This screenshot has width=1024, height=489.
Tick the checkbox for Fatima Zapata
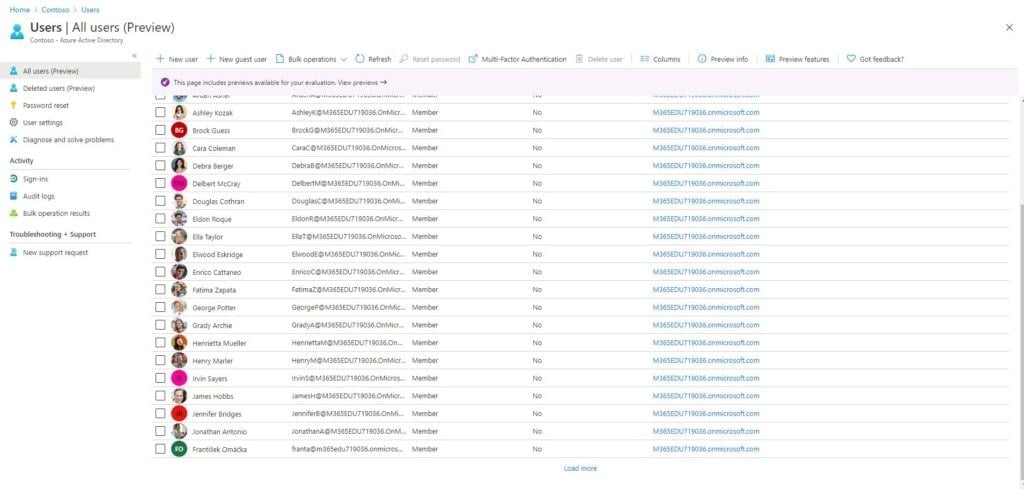coord(160,289)
